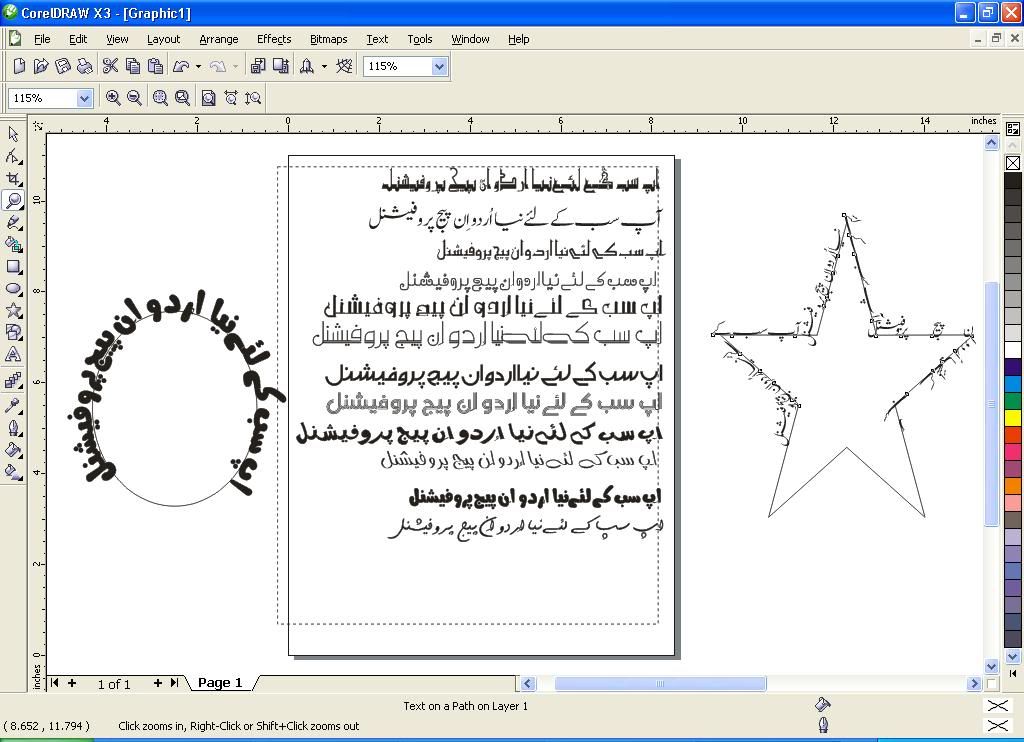1024x742 pixels.
Task: Select the Eyedropper tool
Action: pos(13,406)
